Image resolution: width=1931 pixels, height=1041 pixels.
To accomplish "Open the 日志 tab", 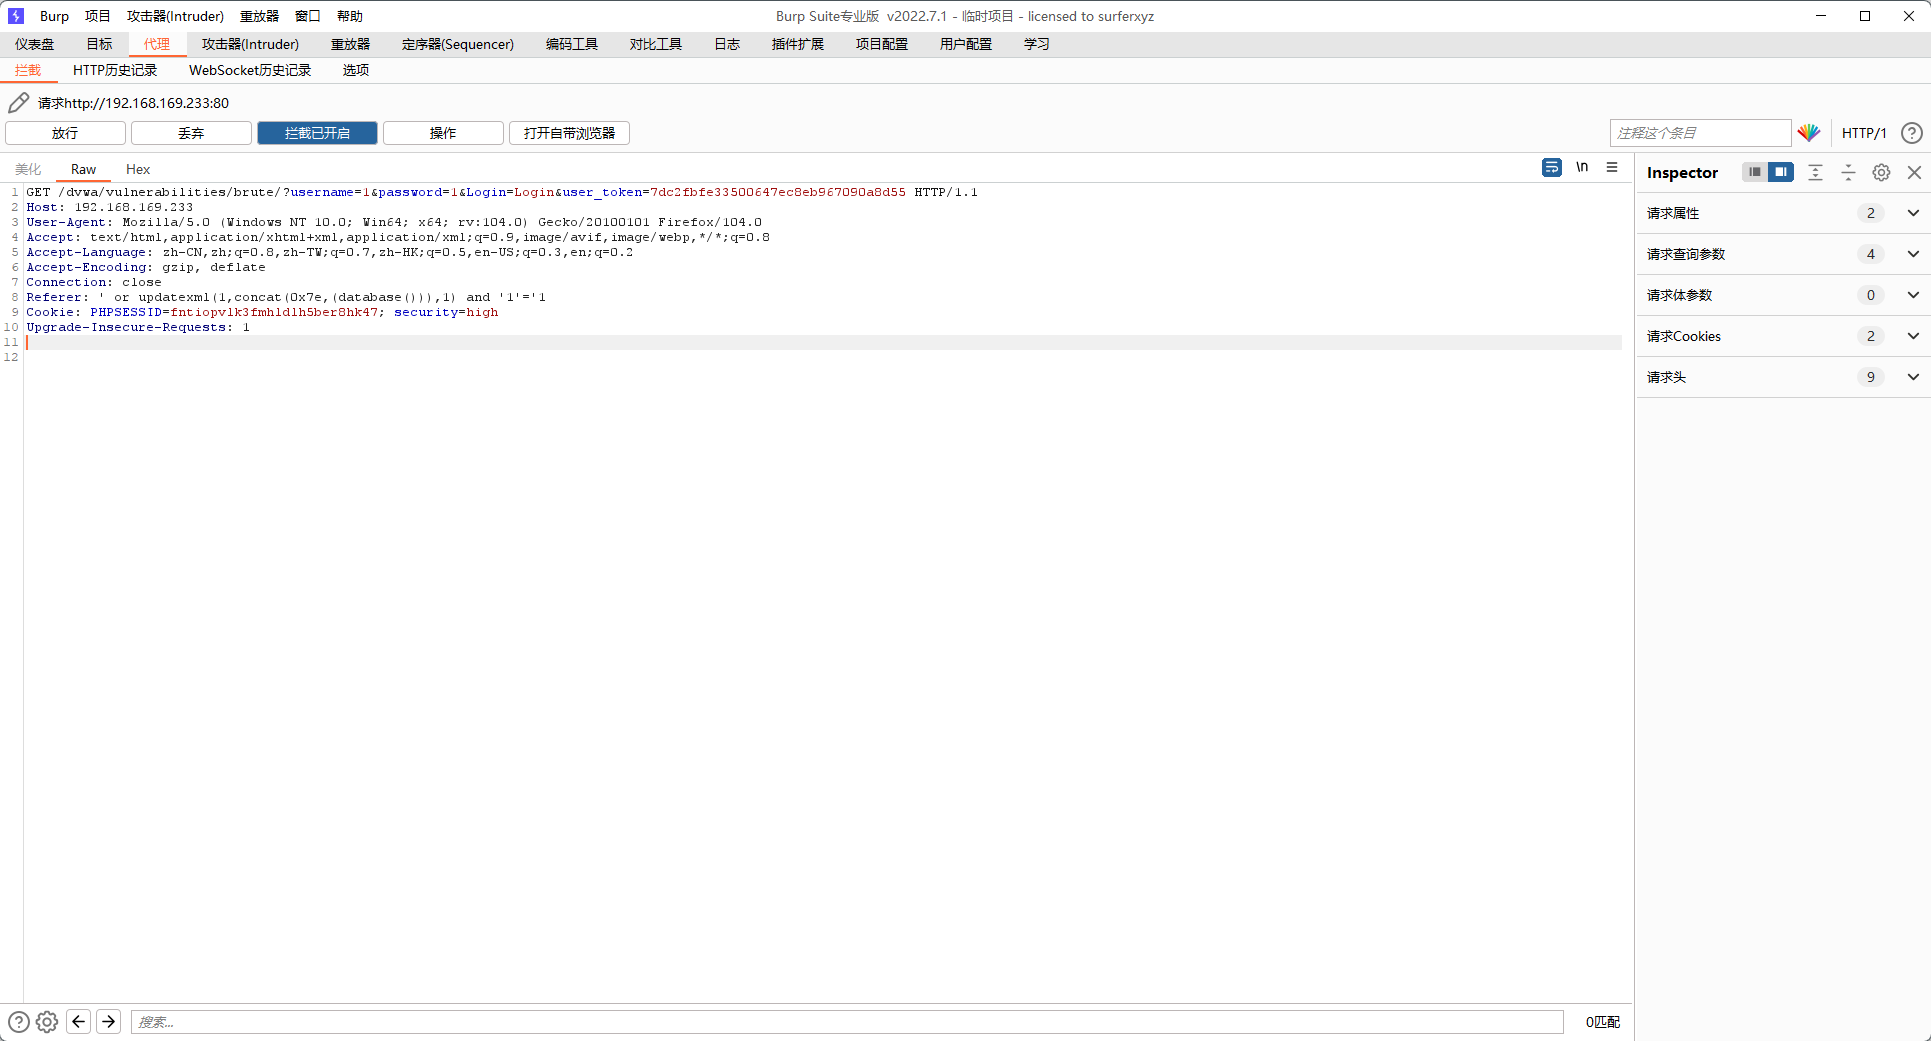I will pyautogui.click(x=727, y=44).
